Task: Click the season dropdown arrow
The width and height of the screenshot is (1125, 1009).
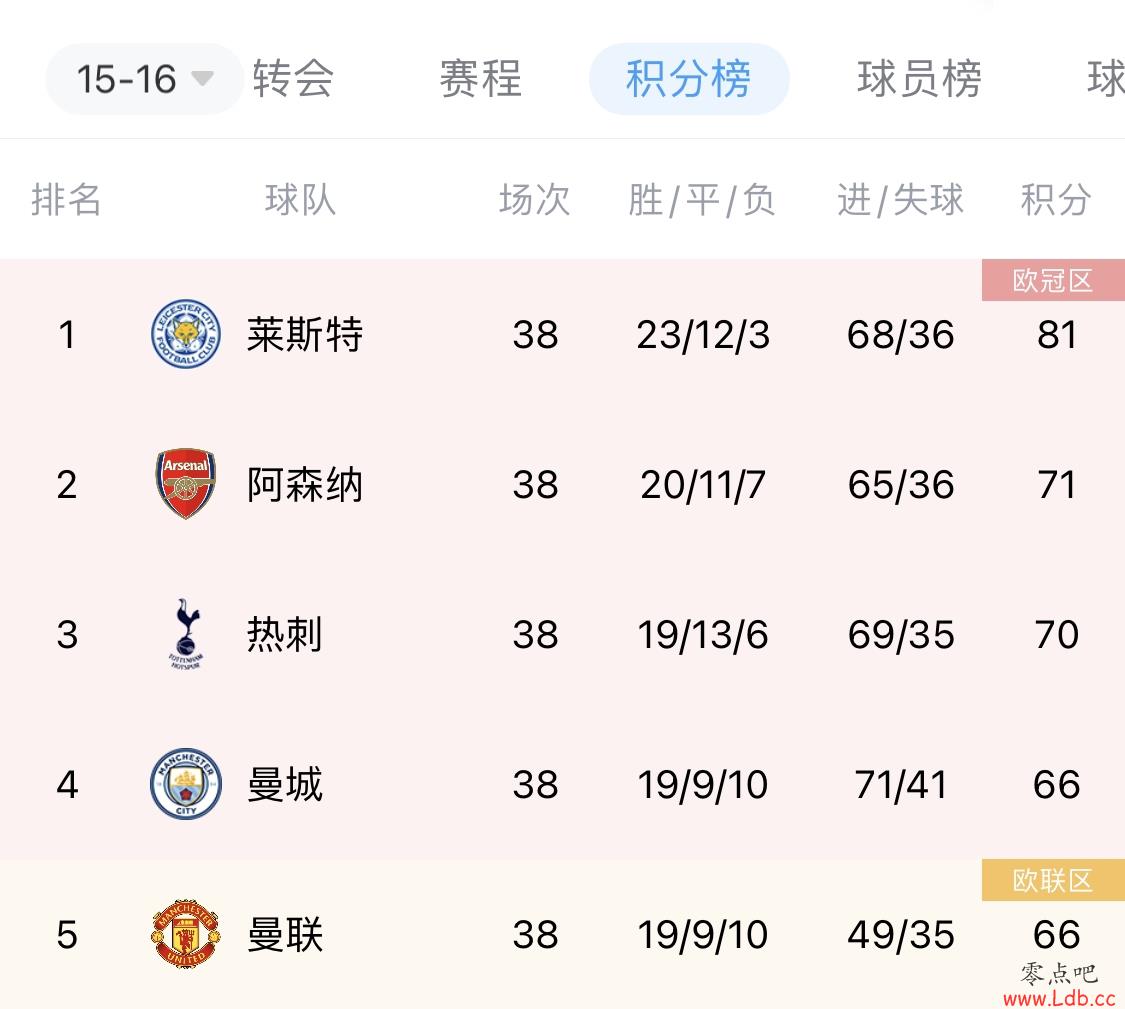Action: (x=202, y=78)
